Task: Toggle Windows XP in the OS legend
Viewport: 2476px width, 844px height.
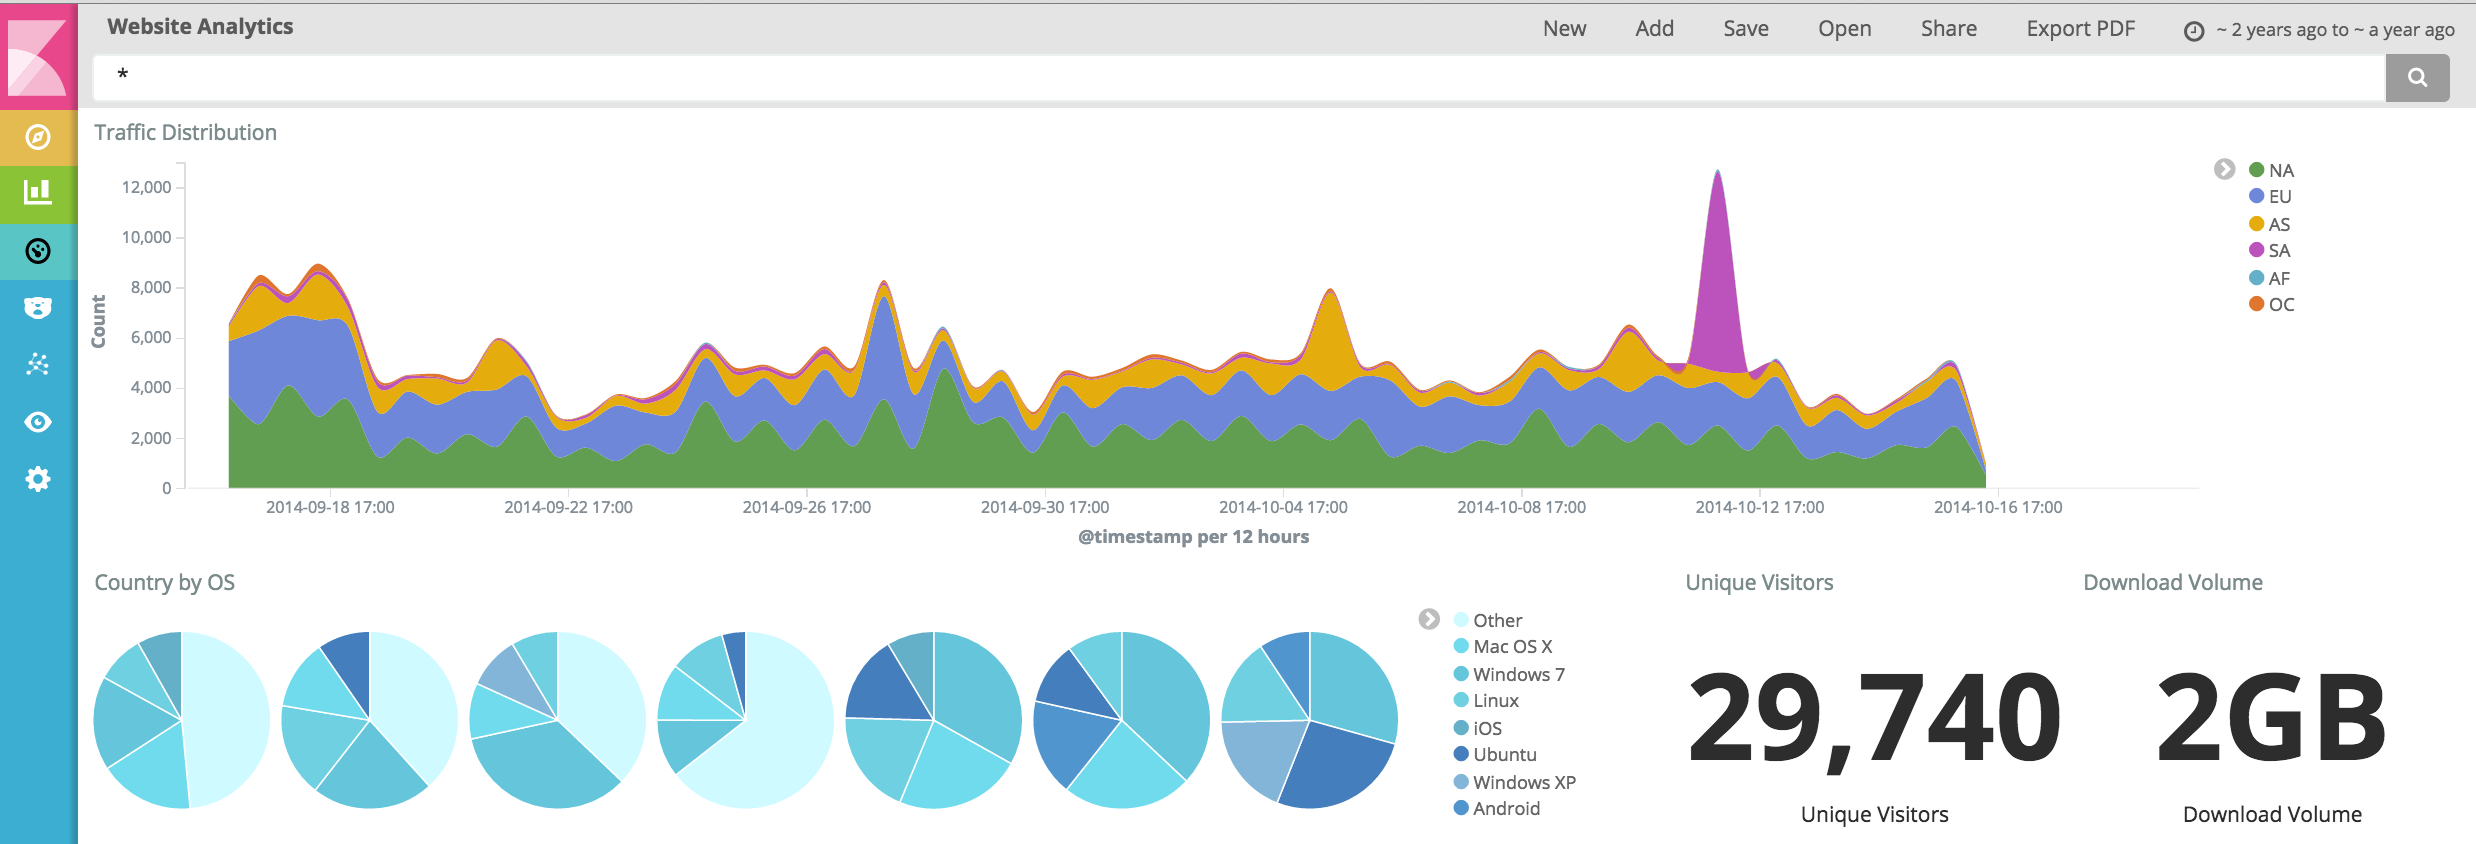Action: [1523, 782]
